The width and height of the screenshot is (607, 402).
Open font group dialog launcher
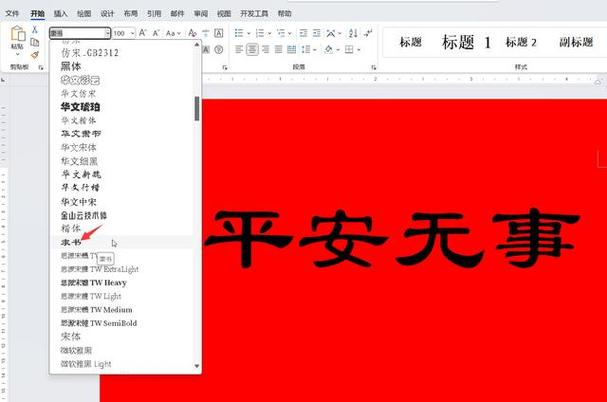tap(225, 68)
